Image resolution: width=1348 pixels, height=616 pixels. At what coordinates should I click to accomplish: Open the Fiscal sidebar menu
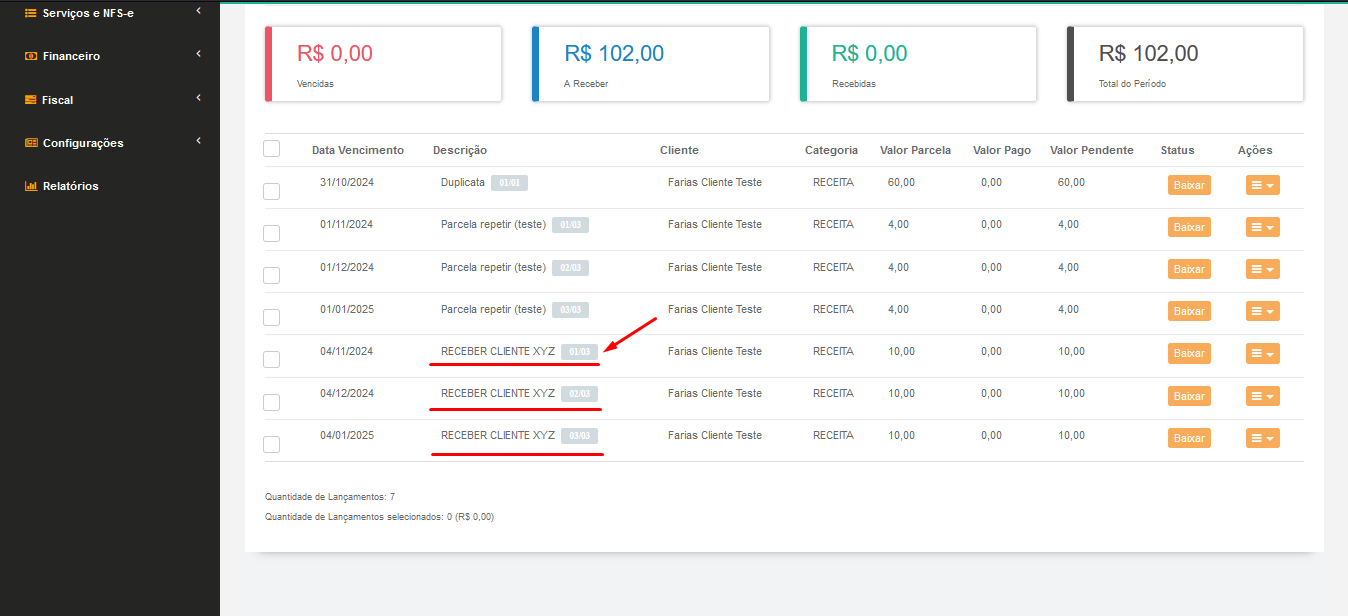[x=57, y=100]
